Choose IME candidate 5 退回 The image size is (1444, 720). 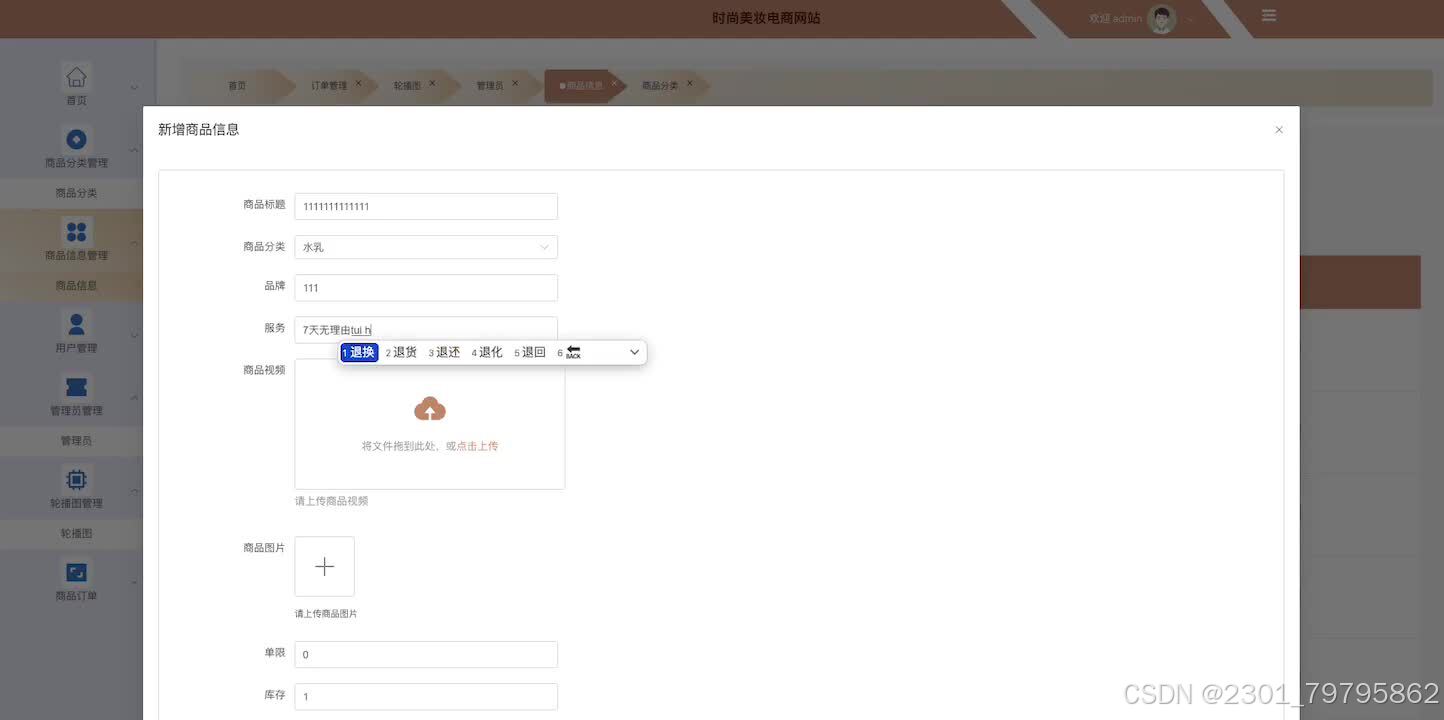[x=530, y=352]
